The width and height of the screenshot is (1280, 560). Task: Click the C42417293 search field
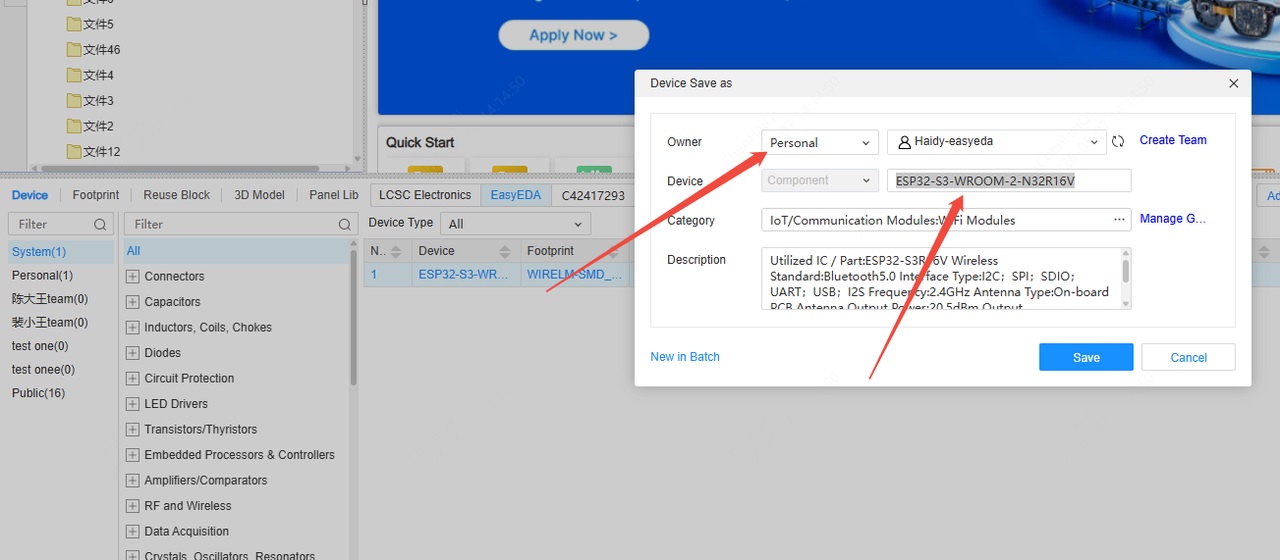pos(593,195)
